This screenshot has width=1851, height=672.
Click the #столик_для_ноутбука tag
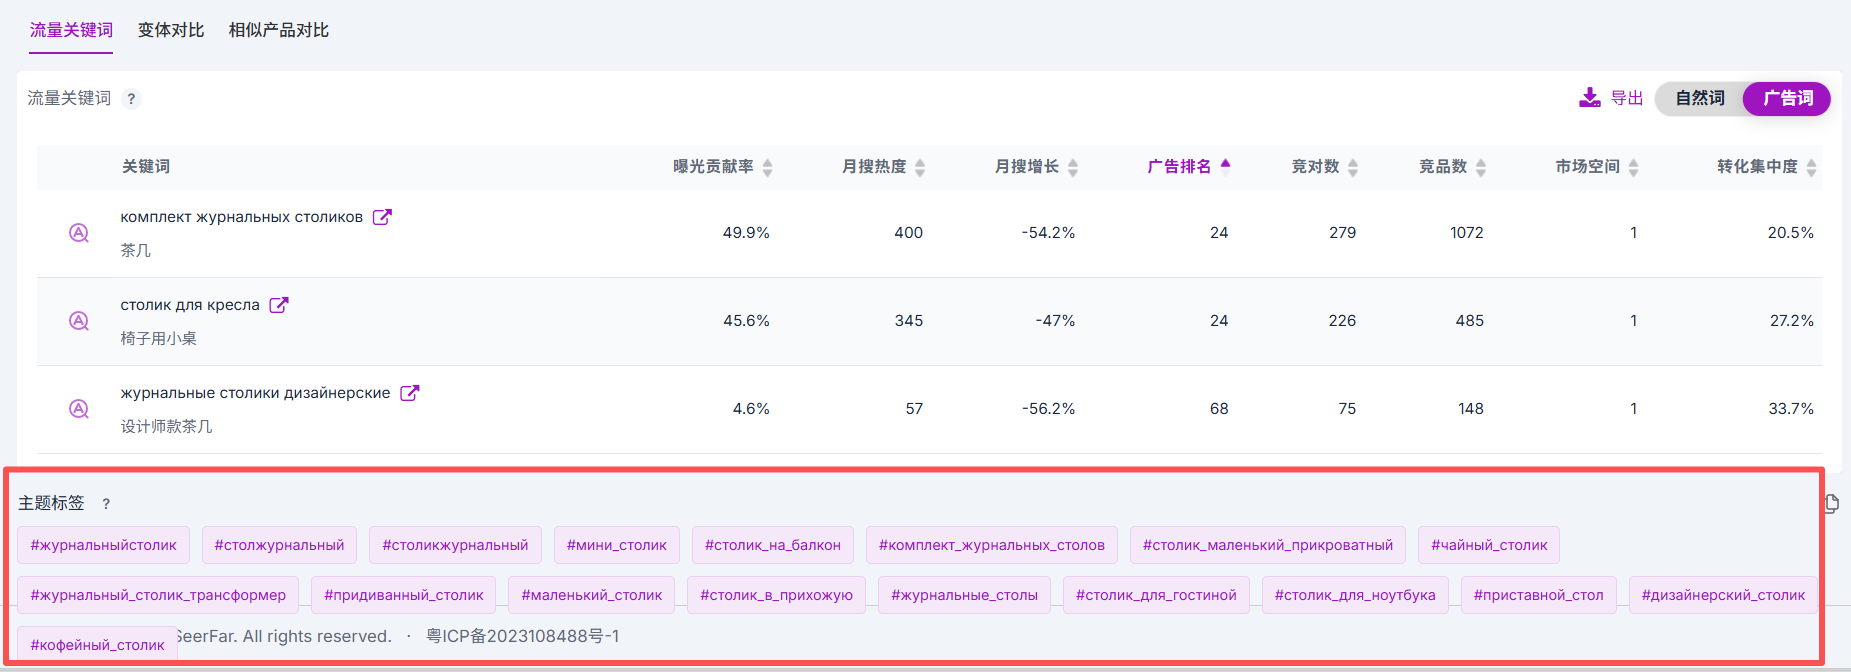(x=1354, y=595)
